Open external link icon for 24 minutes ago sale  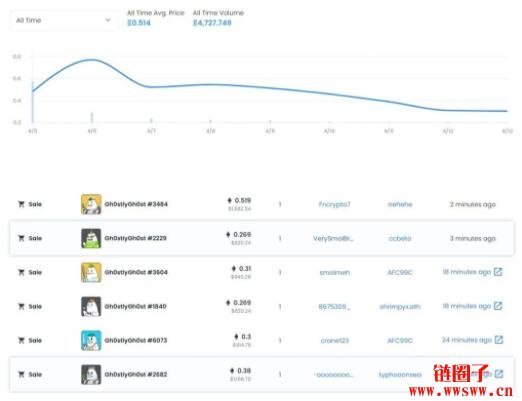pyautogui.click(x=498, y=340)
